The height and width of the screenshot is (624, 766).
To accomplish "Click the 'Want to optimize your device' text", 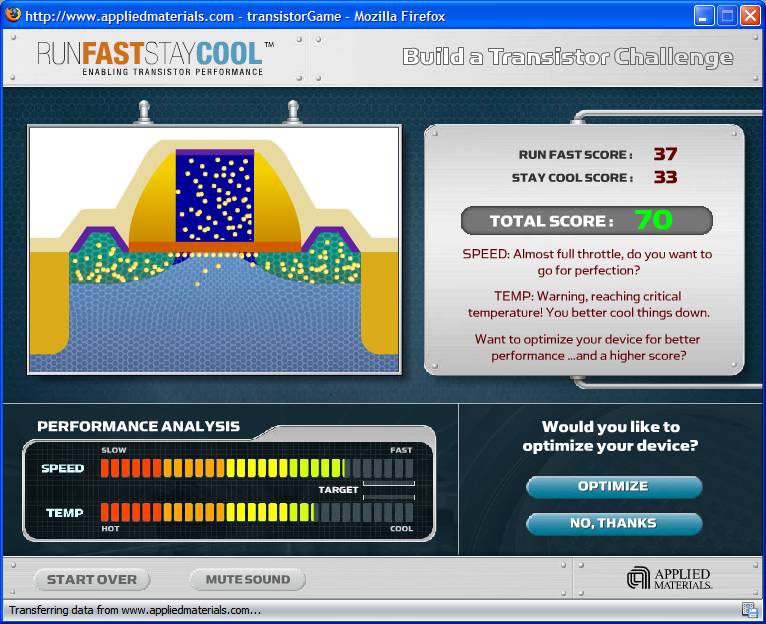I will pyautogui.click(x=588, y=347).
